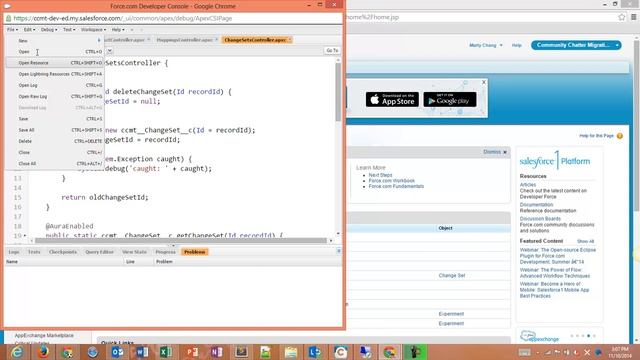Open the Help link in Salesforce header
The image size is (640, 360).
point(517,45)
